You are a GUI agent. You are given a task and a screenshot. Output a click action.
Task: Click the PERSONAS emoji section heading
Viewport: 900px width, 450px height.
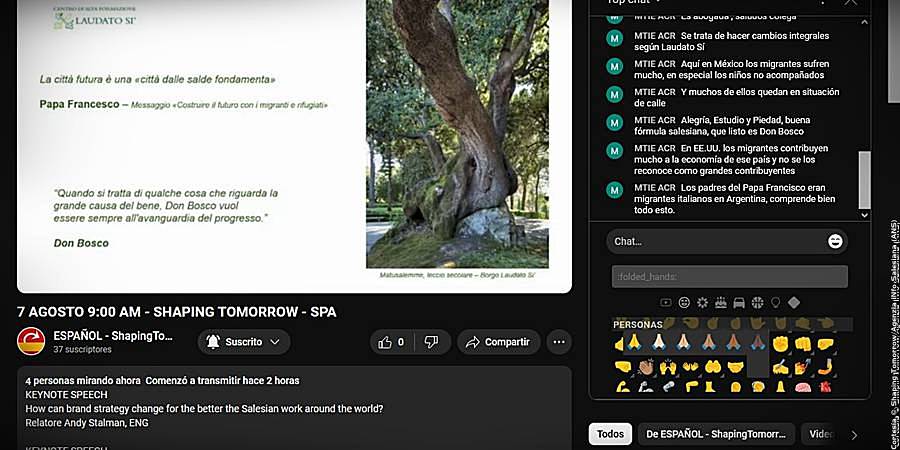coord(638,325)
